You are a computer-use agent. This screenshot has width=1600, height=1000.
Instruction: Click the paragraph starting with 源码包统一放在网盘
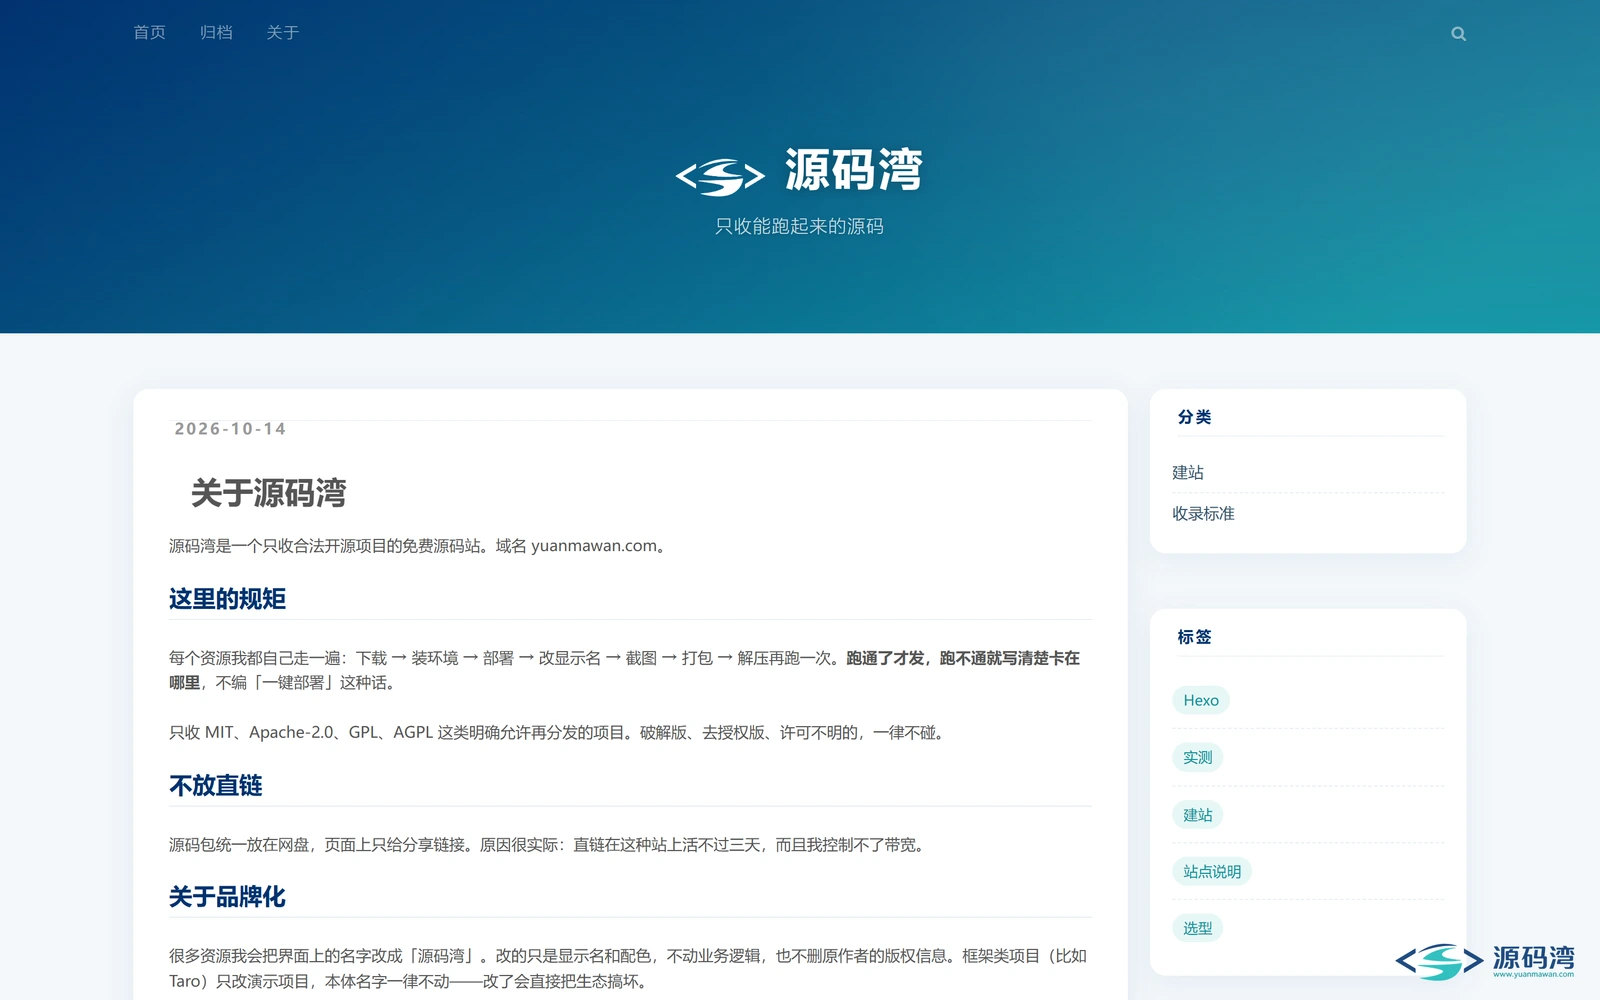click(x=549, y=845)
